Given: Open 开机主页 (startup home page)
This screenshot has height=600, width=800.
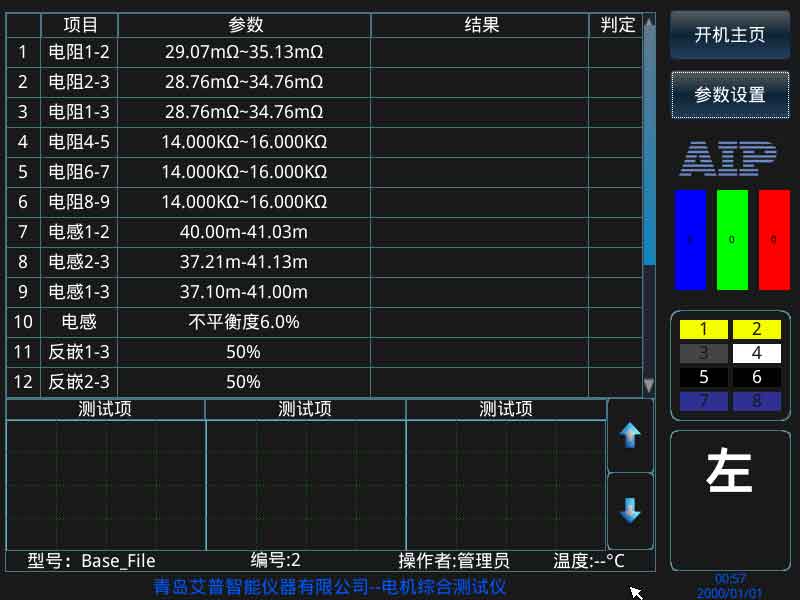Looking at the screenshot, I should (x=731, y=33).
